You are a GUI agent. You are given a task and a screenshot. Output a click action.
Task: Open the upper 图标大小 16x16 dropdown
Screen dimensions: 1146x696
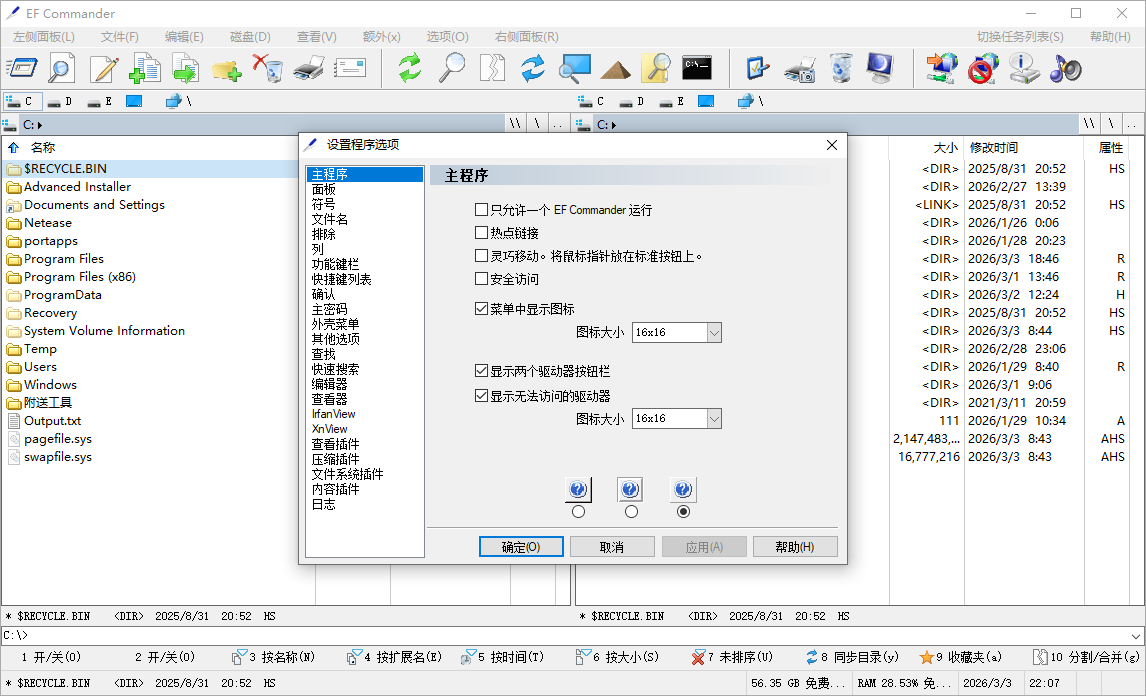pyautogui.click(x=715, y=332)
